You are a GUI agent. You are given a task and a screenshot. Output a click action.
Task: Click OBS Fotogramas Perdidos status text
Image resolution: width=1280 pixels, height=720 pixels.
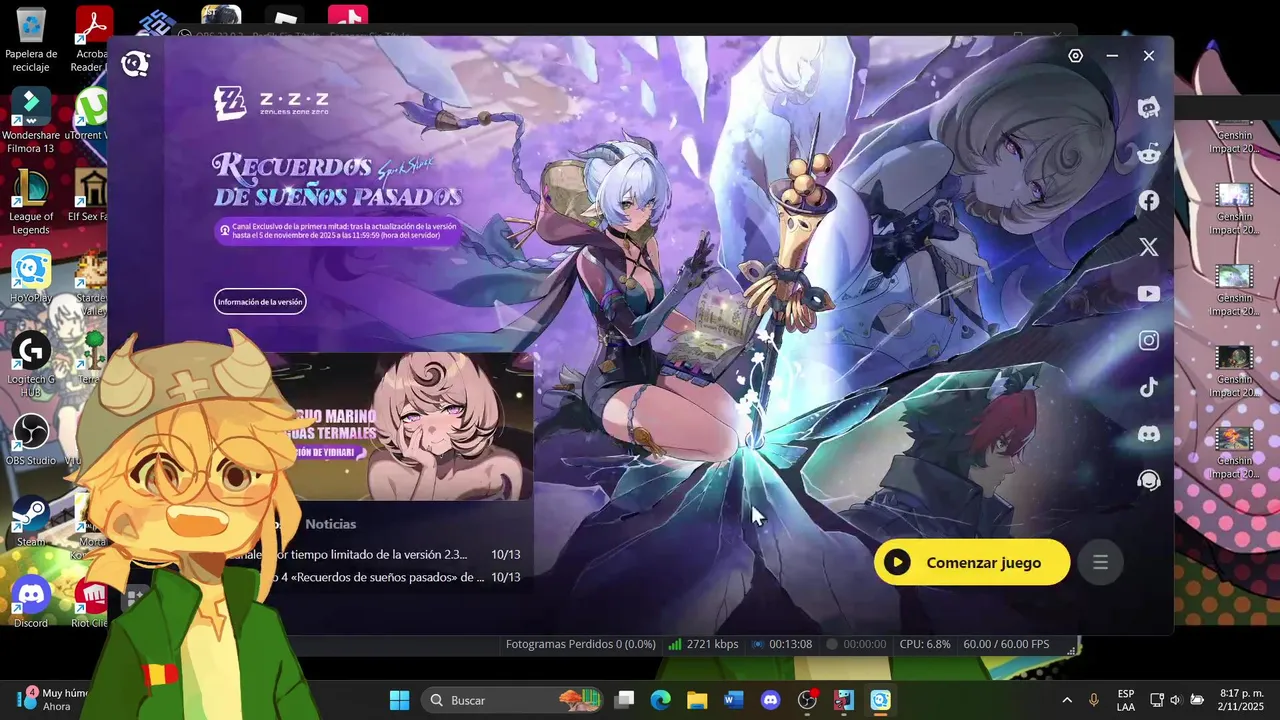pyautogui.click(x=581, y=644)
